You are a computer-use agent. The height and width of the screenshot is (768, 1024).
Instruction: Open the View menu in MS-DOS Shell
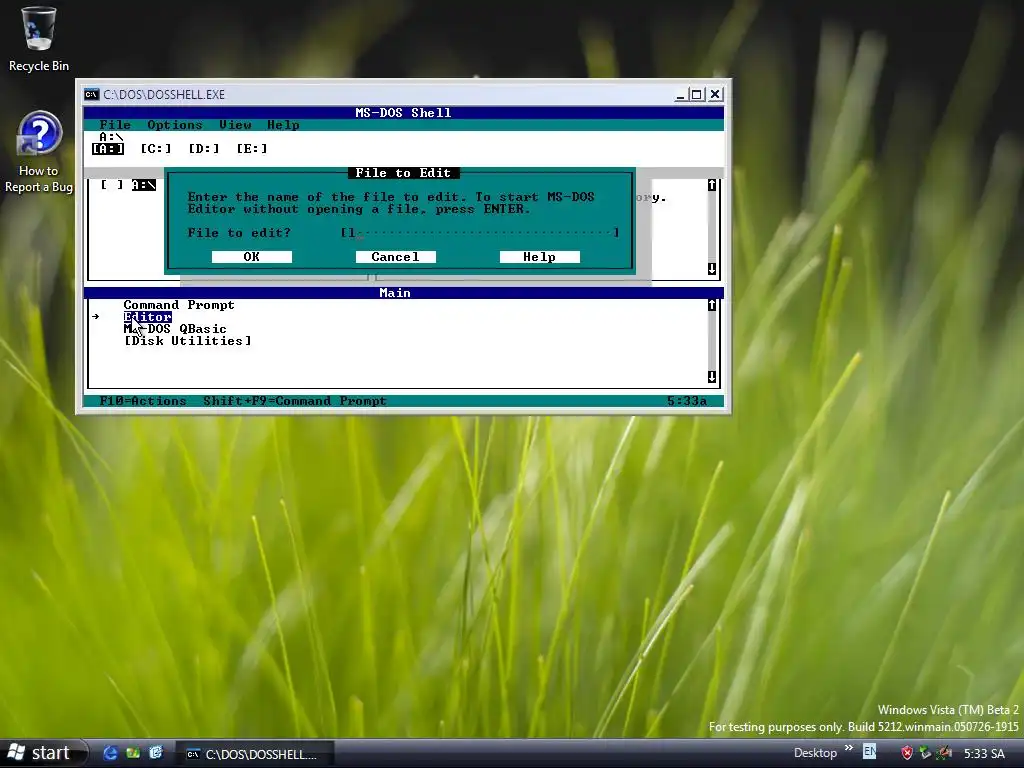(235, 125)
